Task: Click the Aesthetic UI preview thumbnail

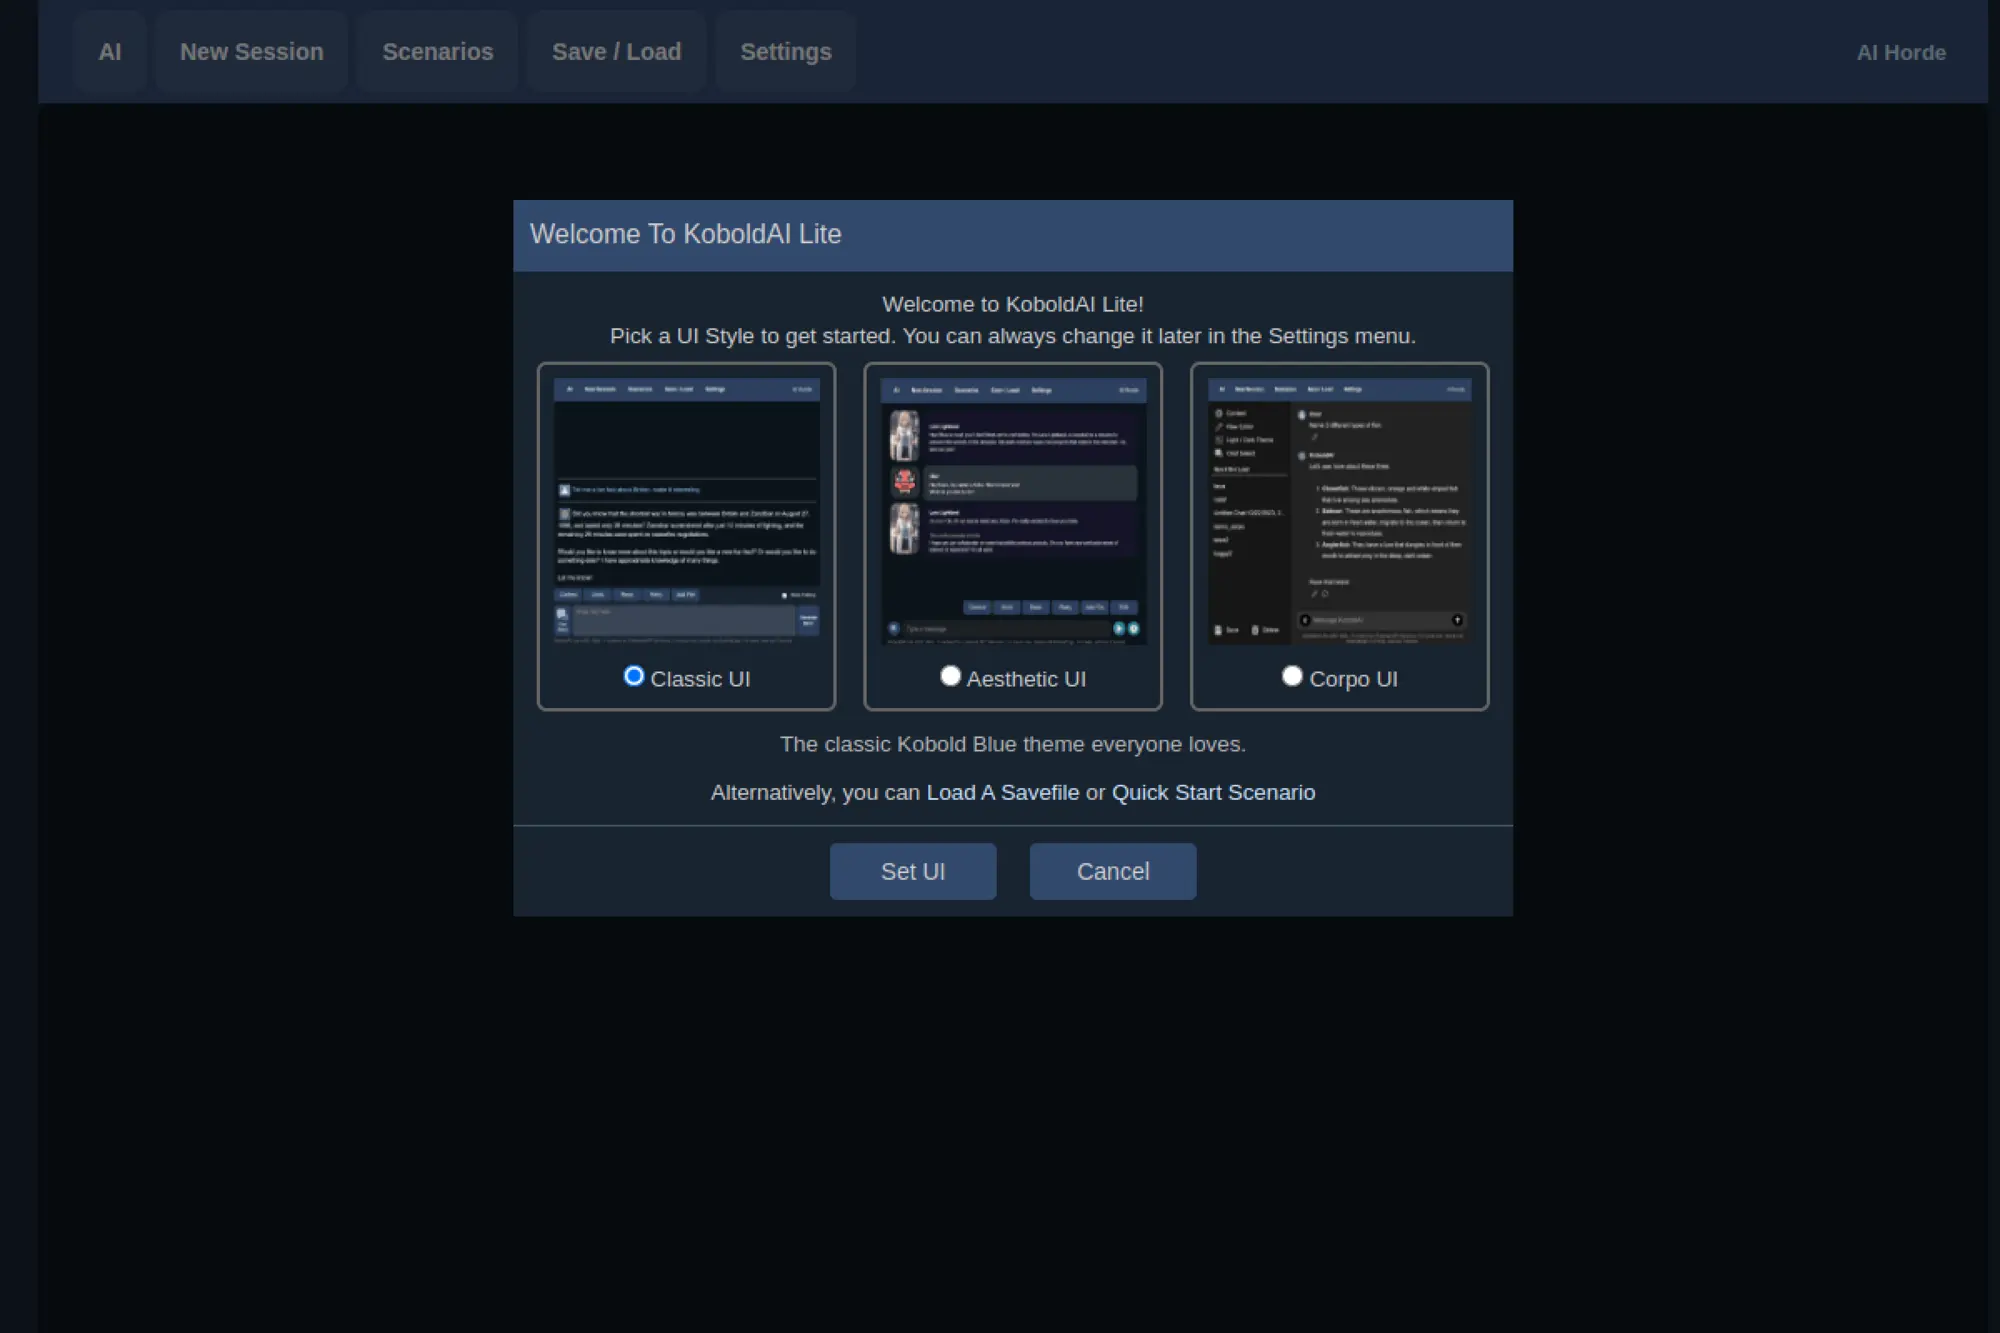Action: (x=1012, y=511)
